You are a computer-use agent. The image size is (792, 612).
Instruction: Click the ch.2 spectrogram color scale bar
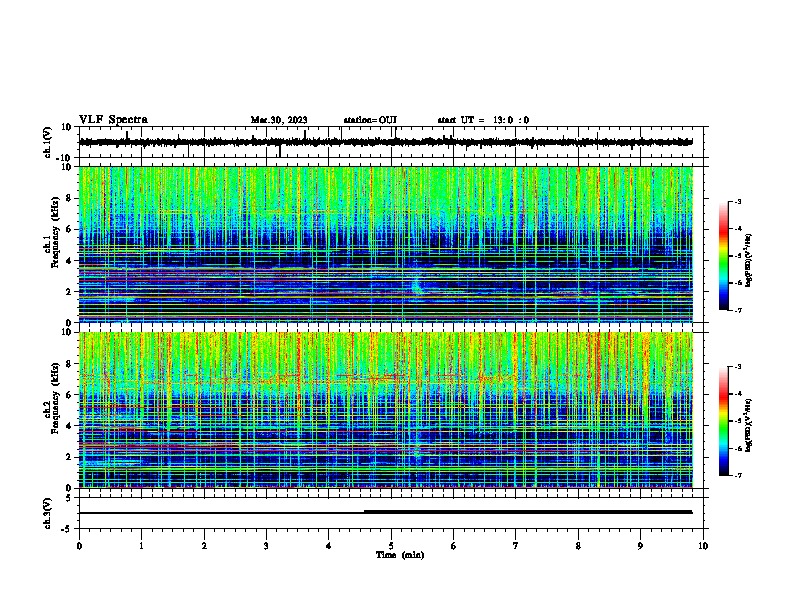(724, 421)
